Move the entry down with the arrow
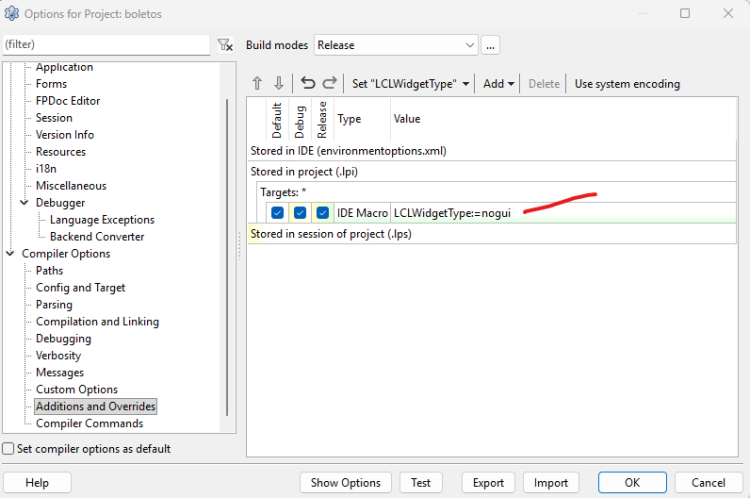 point(279,83)
